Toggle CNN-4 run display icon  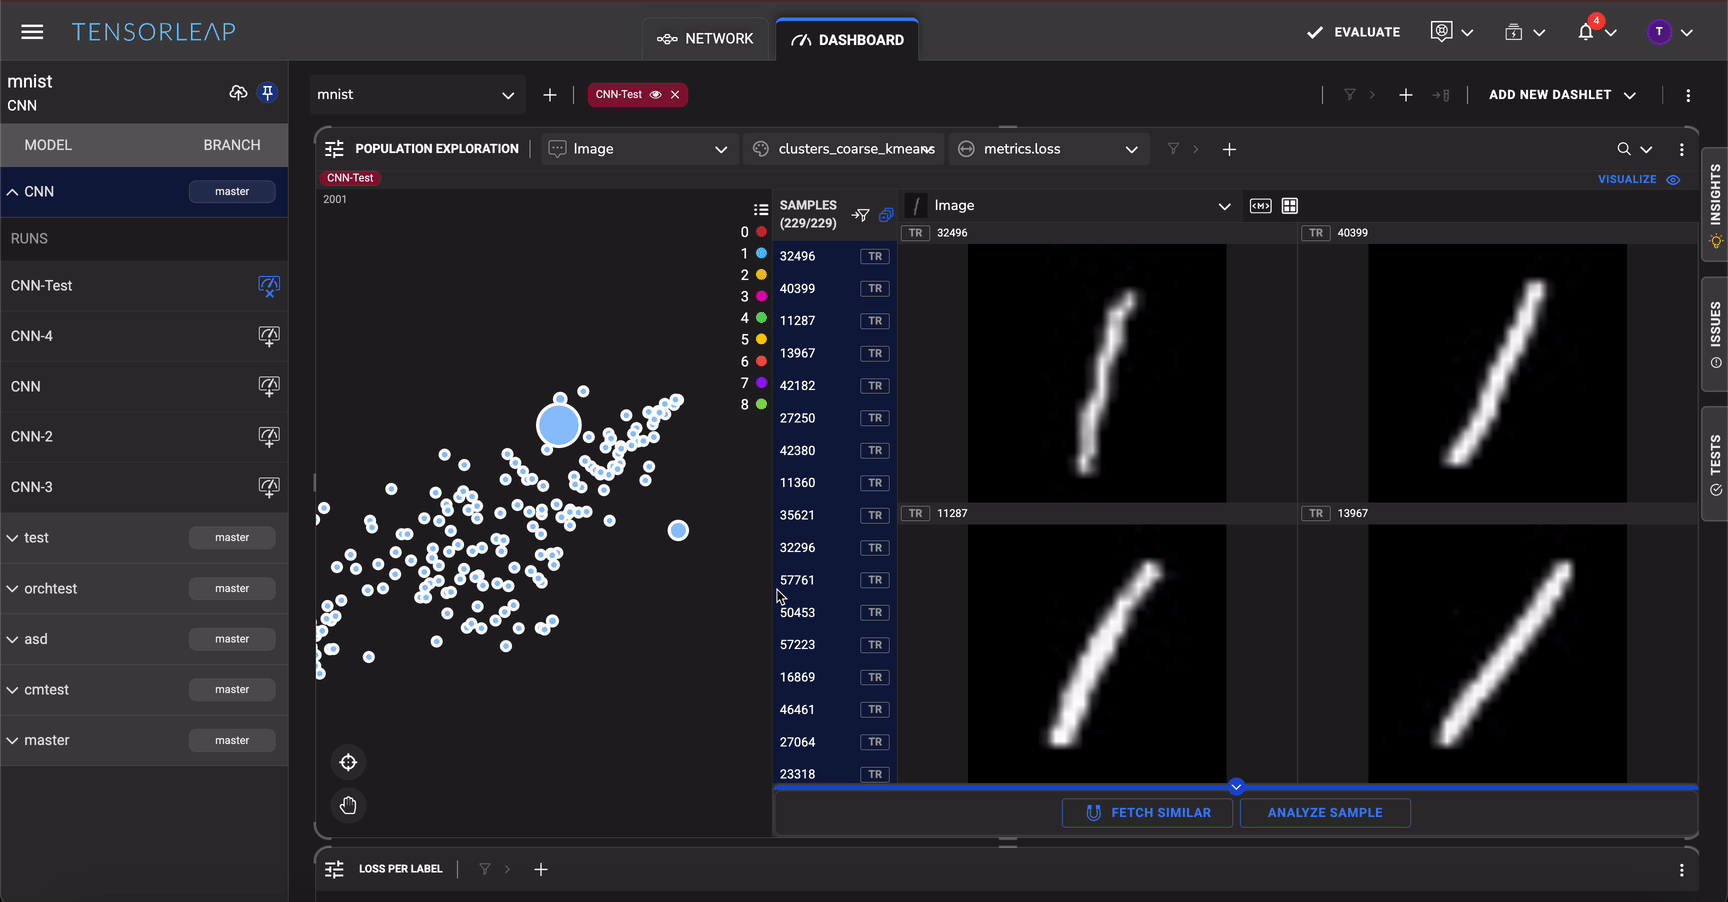click(268, 336)
